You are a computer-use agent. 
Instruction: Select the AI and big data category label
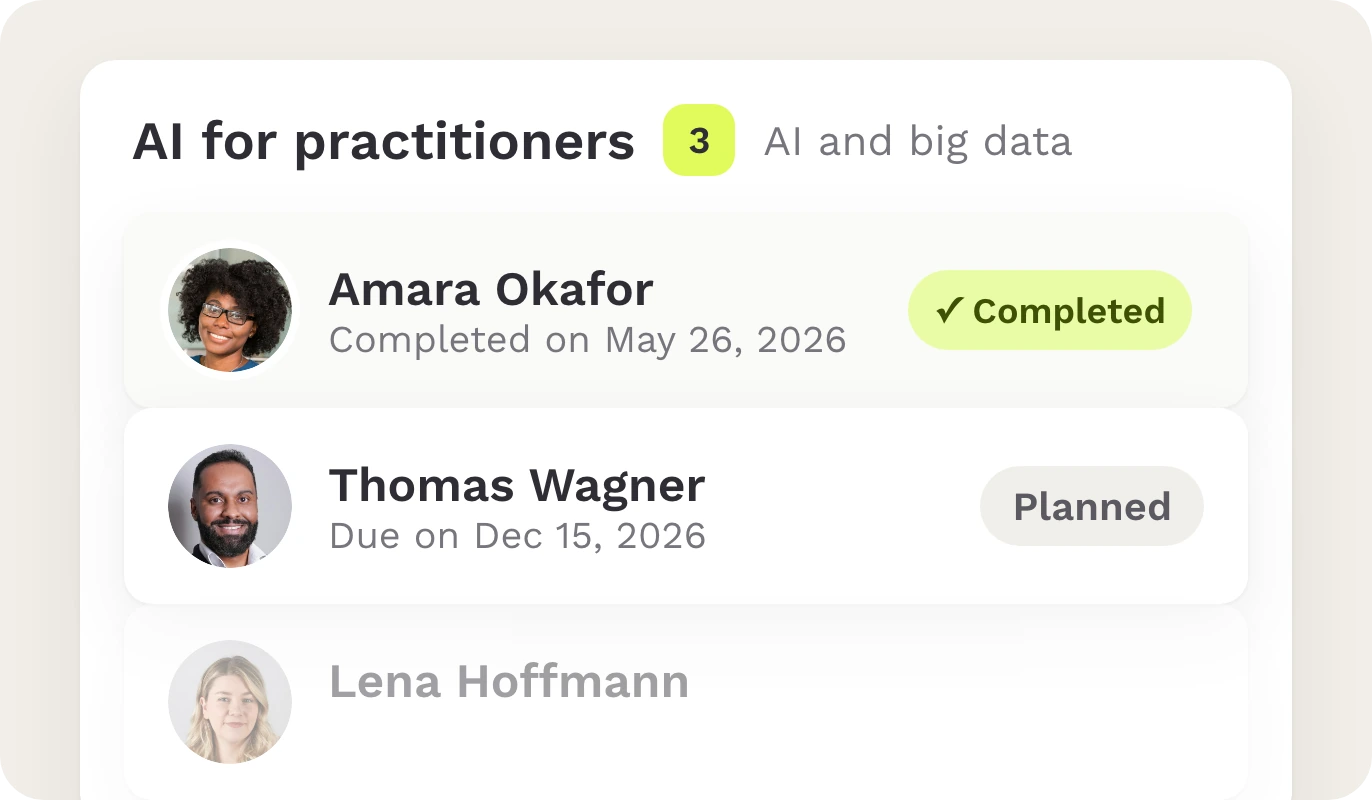tap(918, 141)
